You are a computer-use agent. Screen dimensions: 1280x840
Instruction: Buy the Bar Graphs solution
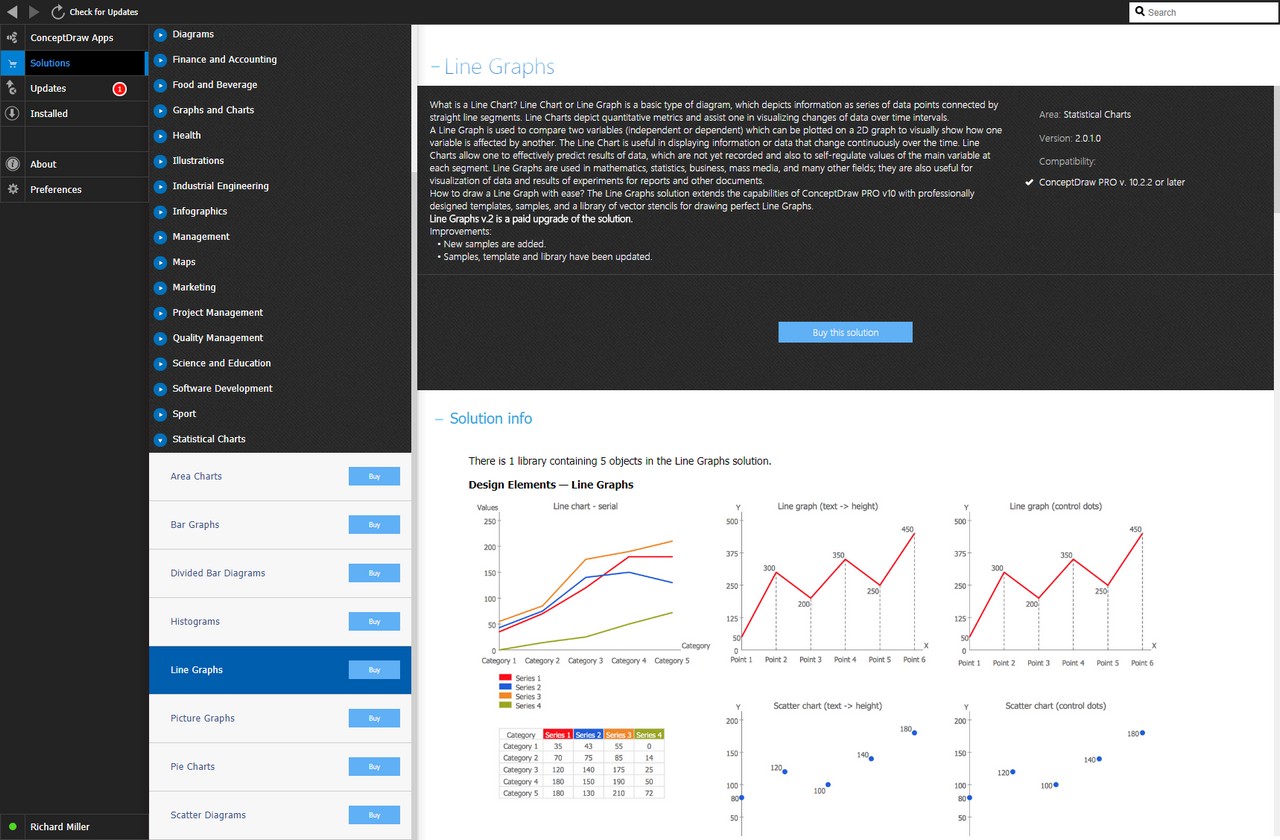pos(374,525)
